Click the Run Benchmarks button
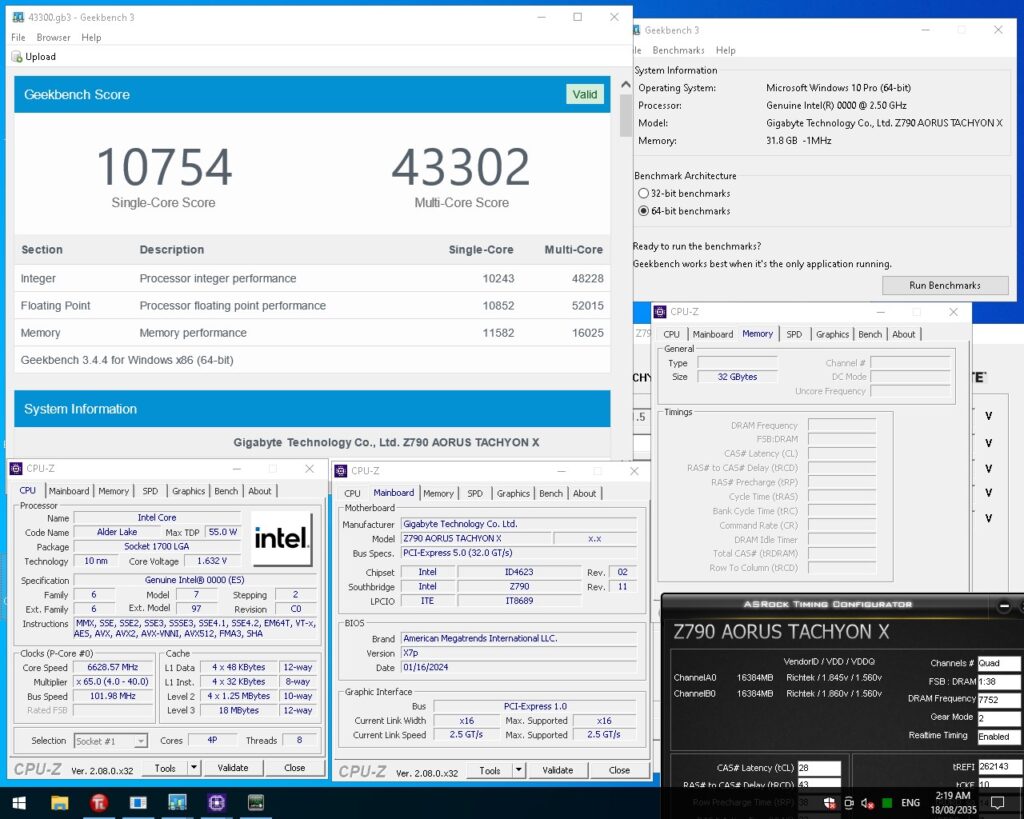Screen dimensions: 1024x819 click(x=944, y=285)
